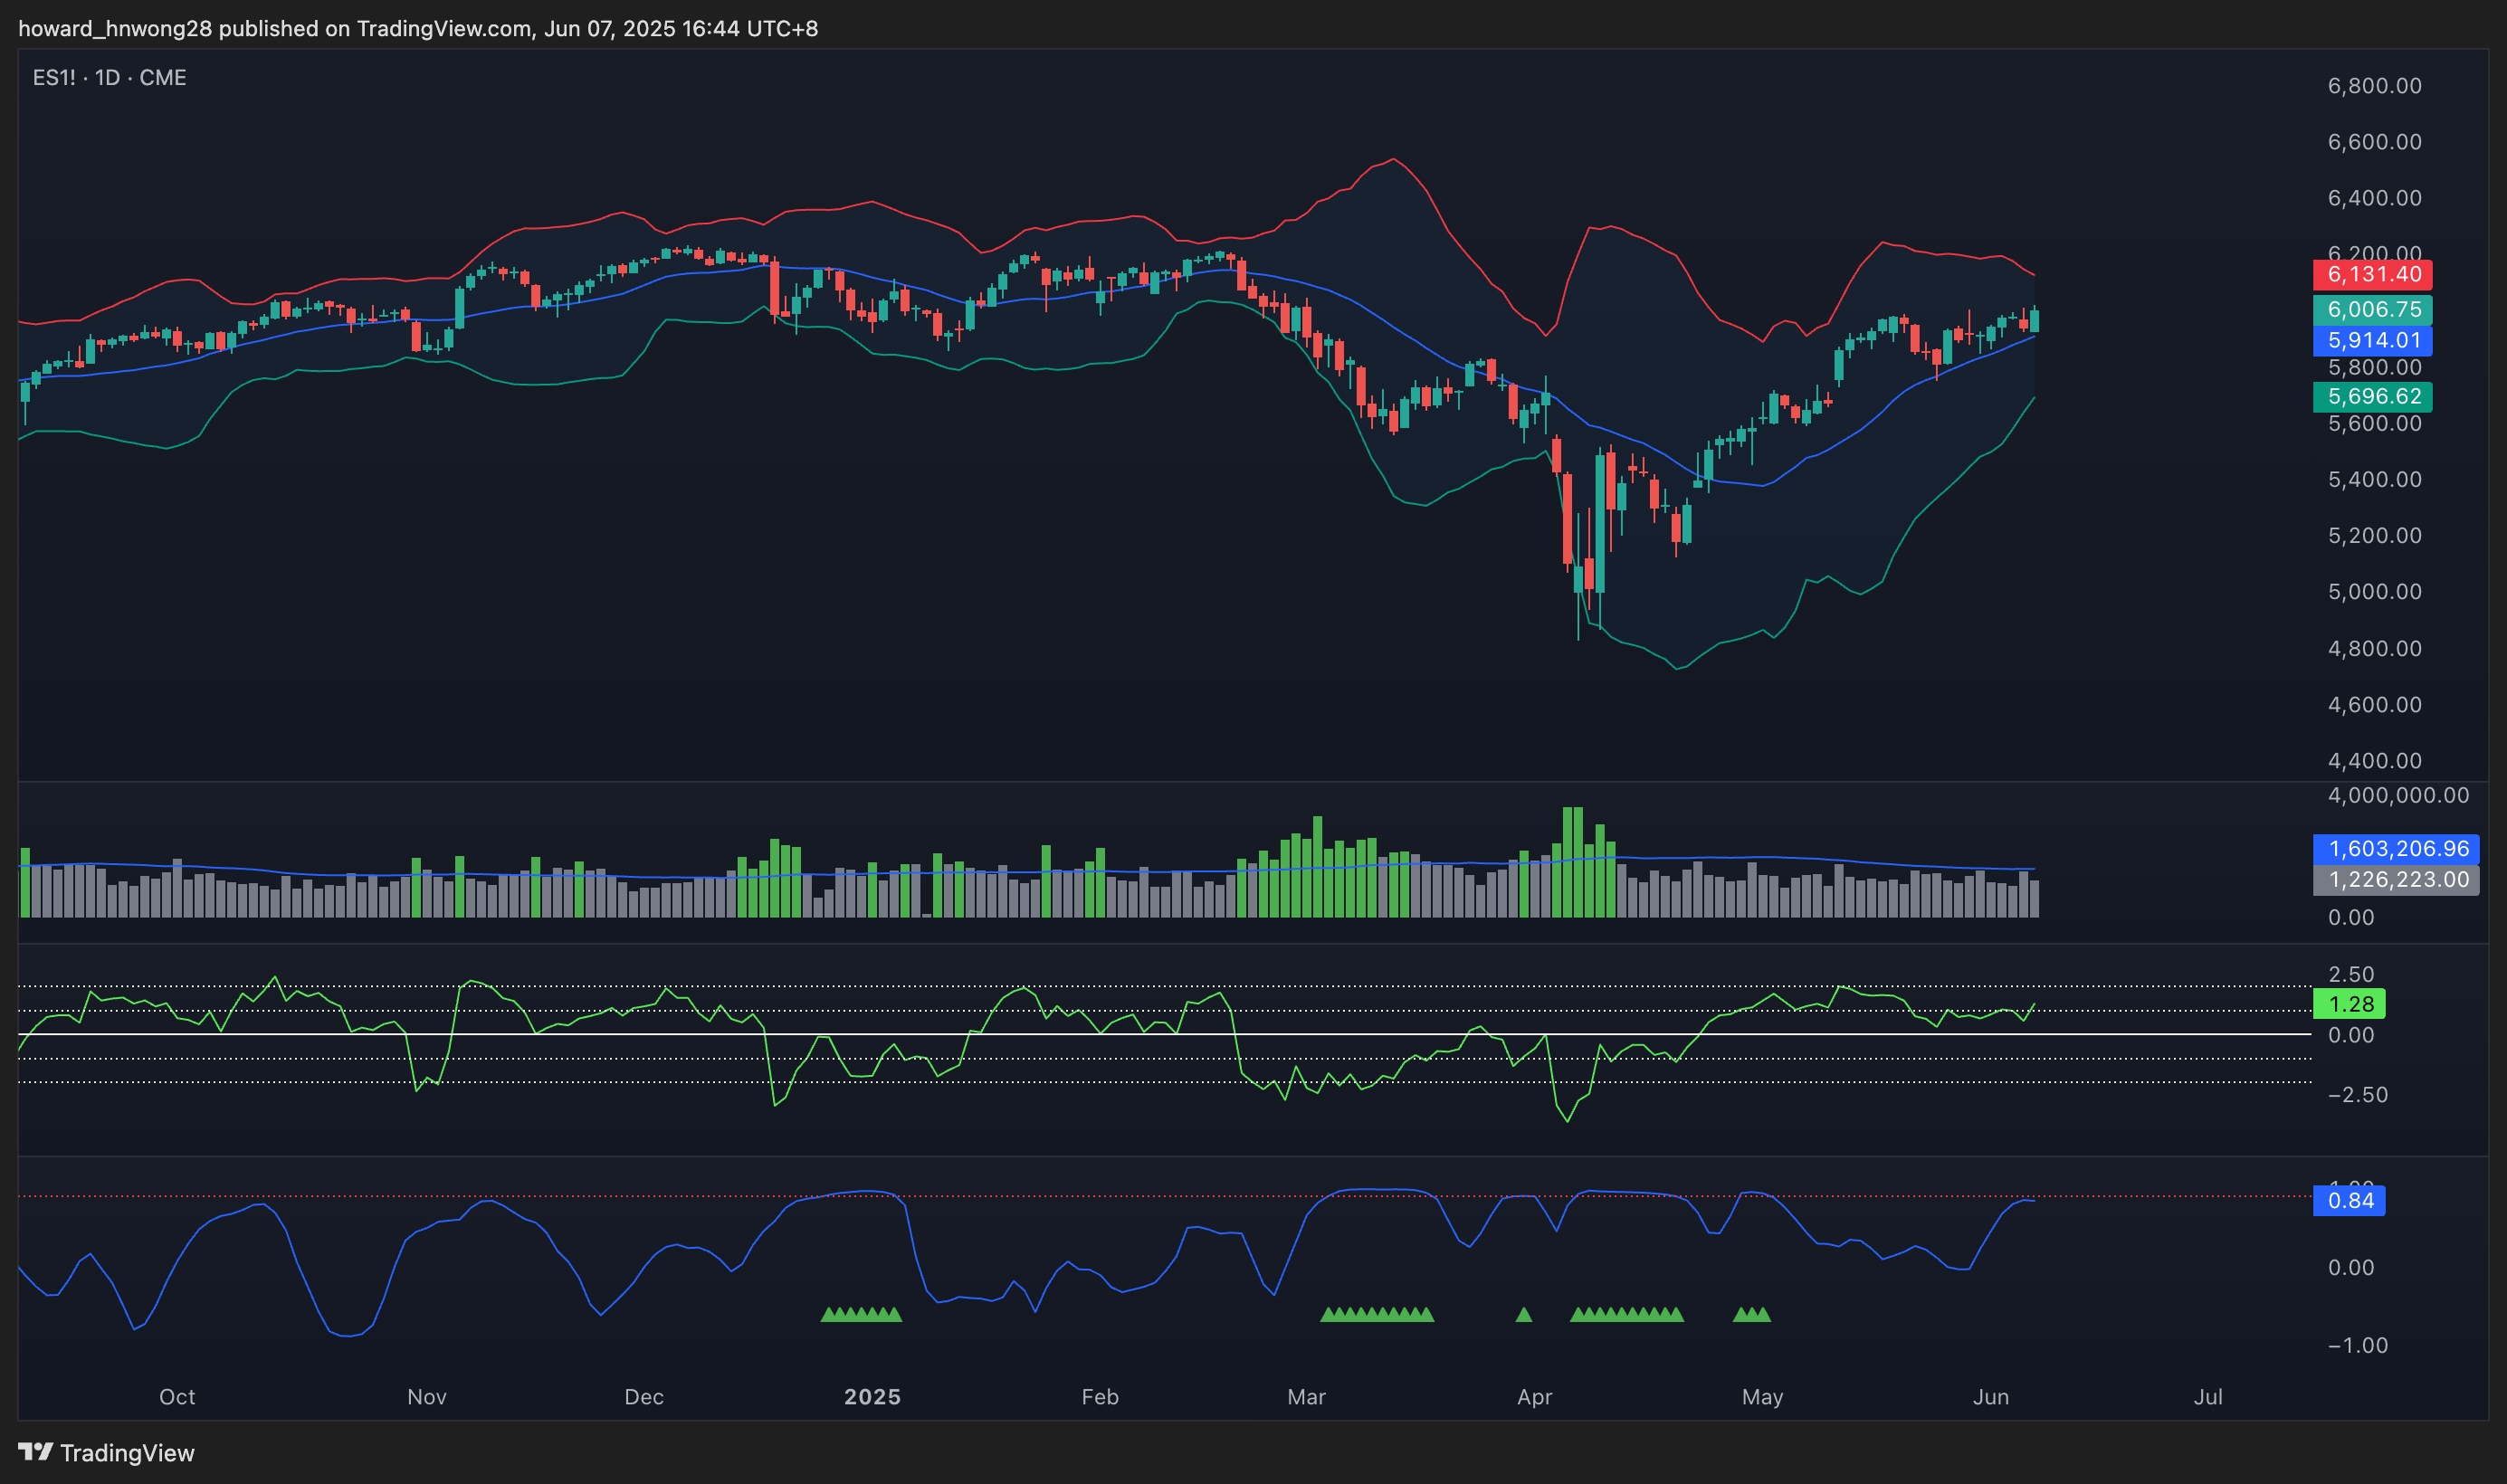Click the howard_hnwong28 published header text

pyautogui.click(x=418, y=28)
